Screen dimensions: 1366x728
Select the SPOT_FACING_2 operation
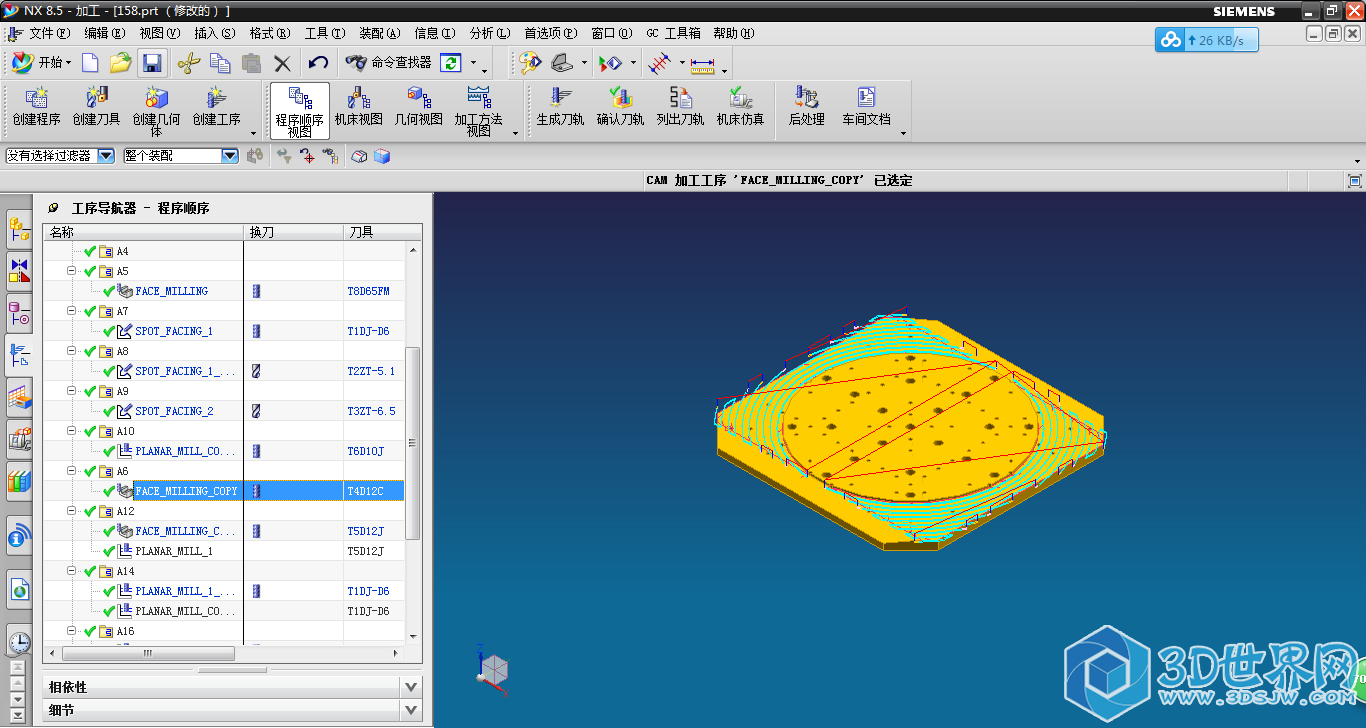(174, 411)
